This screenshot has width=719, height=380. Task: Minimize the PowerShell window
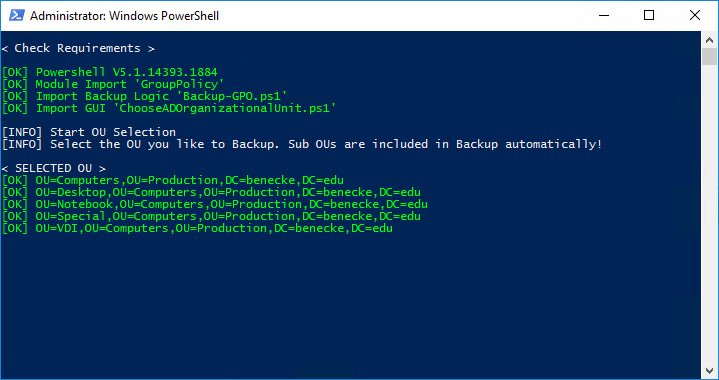point(604,16)
